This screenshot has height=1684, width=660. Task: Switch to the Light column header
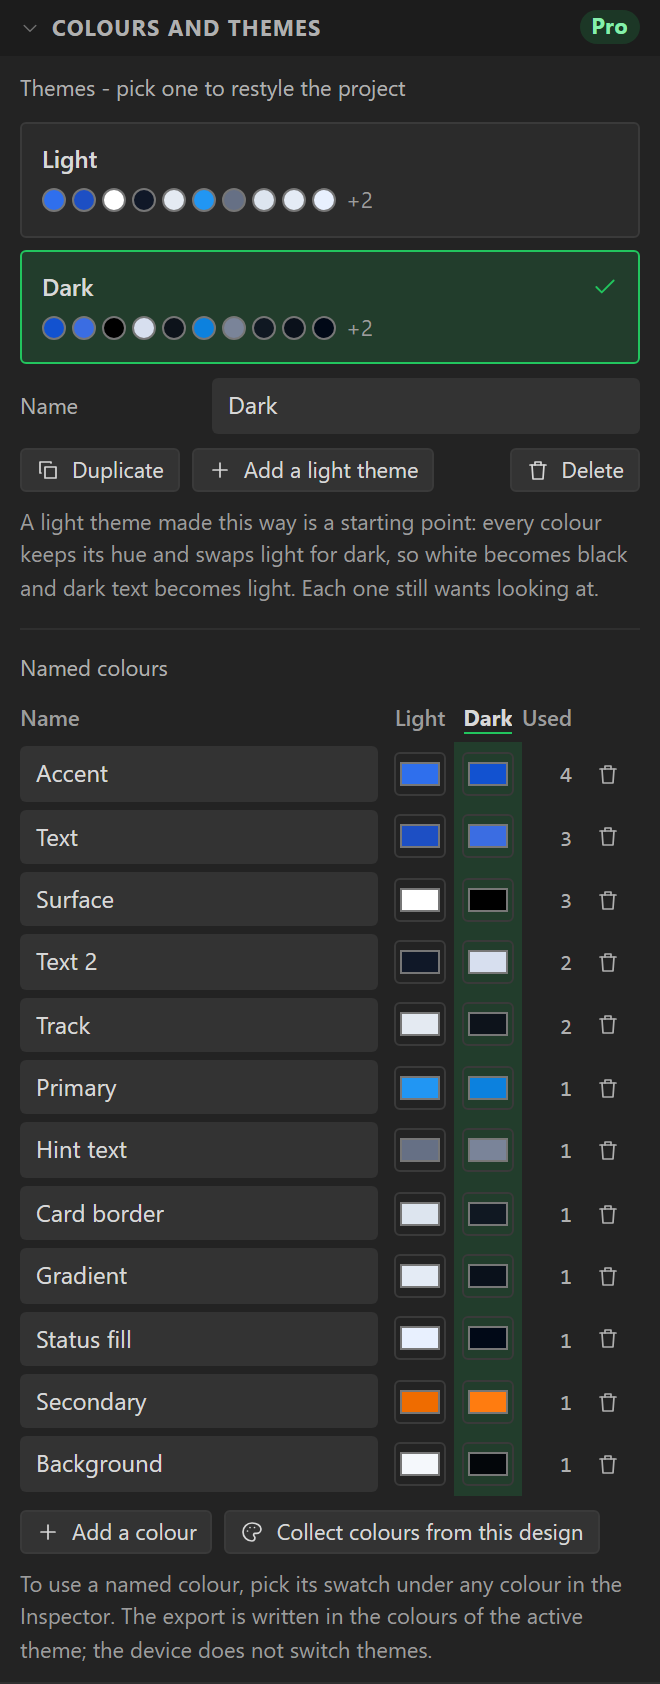420,718
